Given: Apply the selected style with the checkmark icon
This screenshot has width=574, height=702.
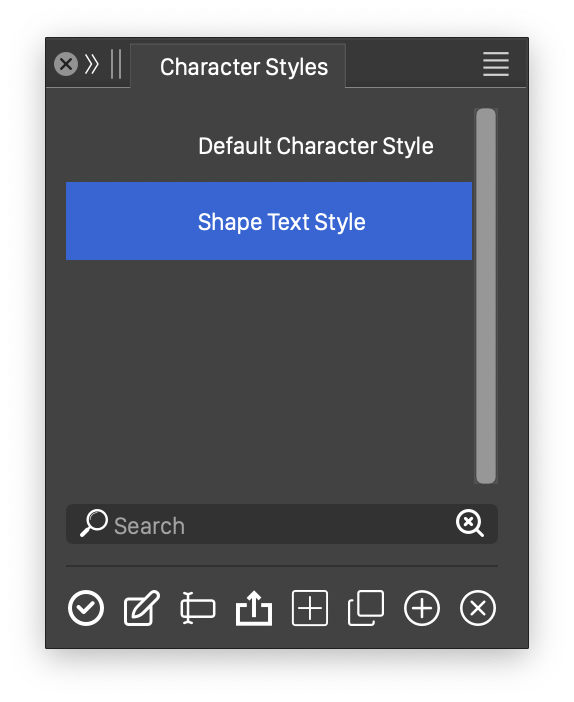Looking at the screenshot, I should [x=86, y=608].
